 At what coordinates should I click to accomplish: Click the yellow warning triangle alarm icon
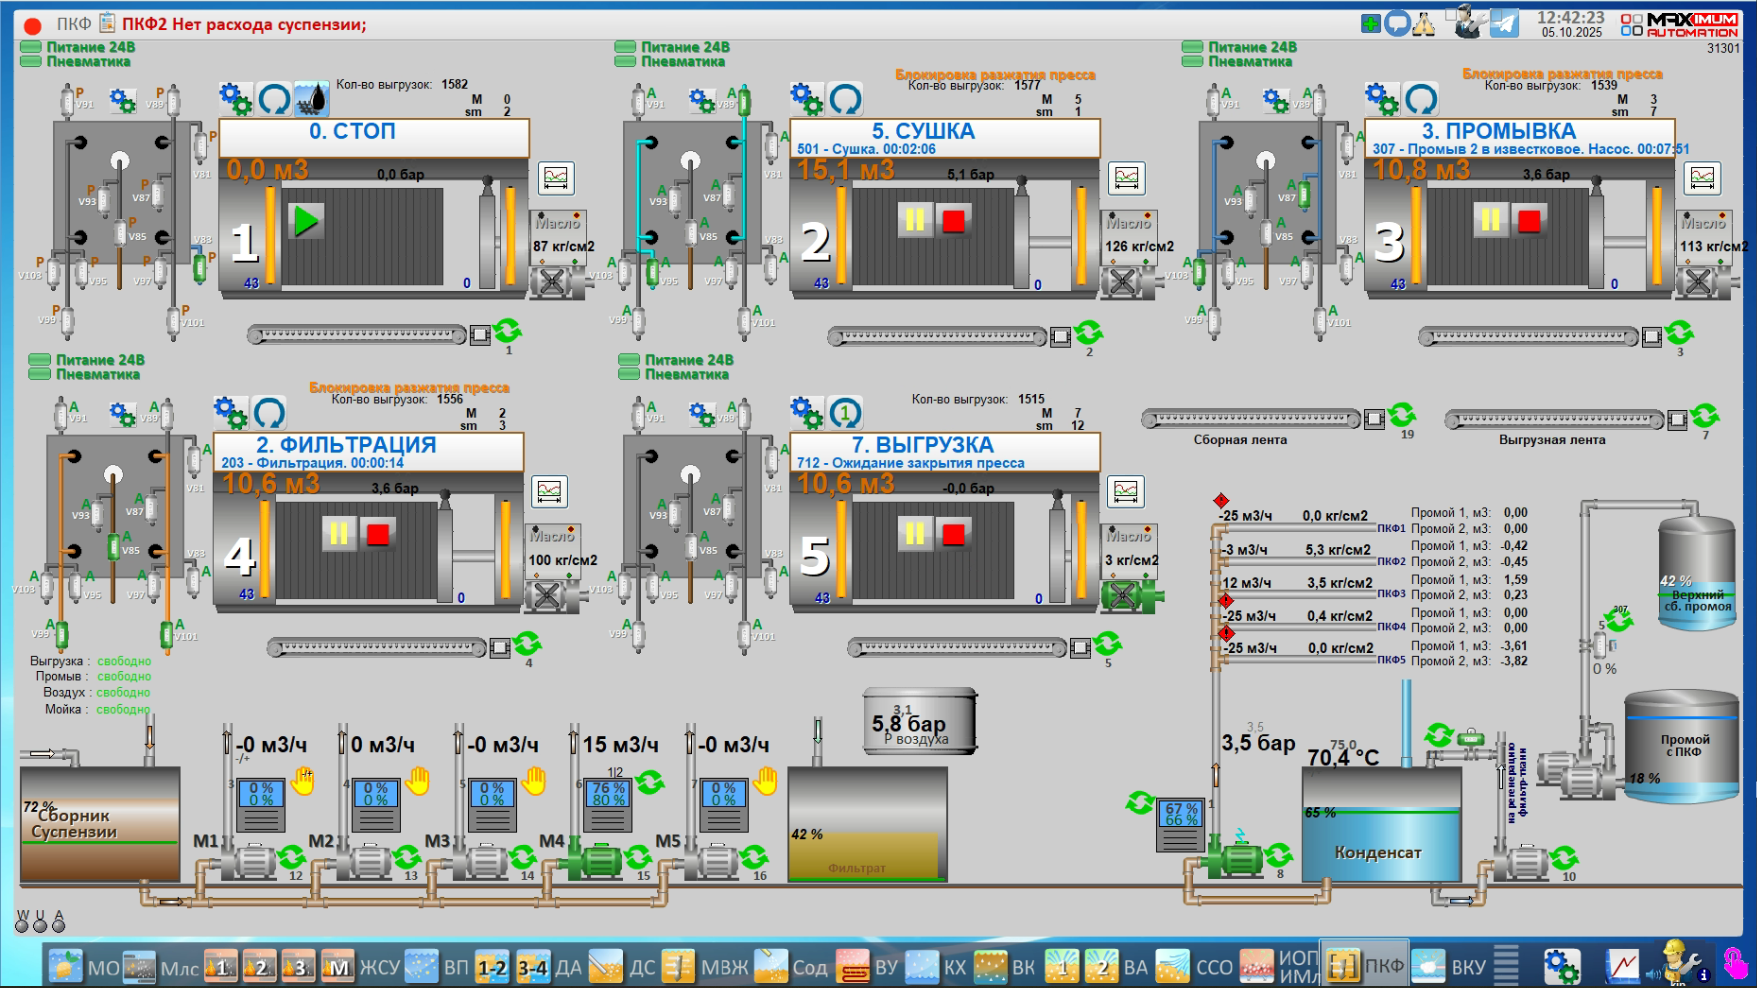click(1424, 24)
